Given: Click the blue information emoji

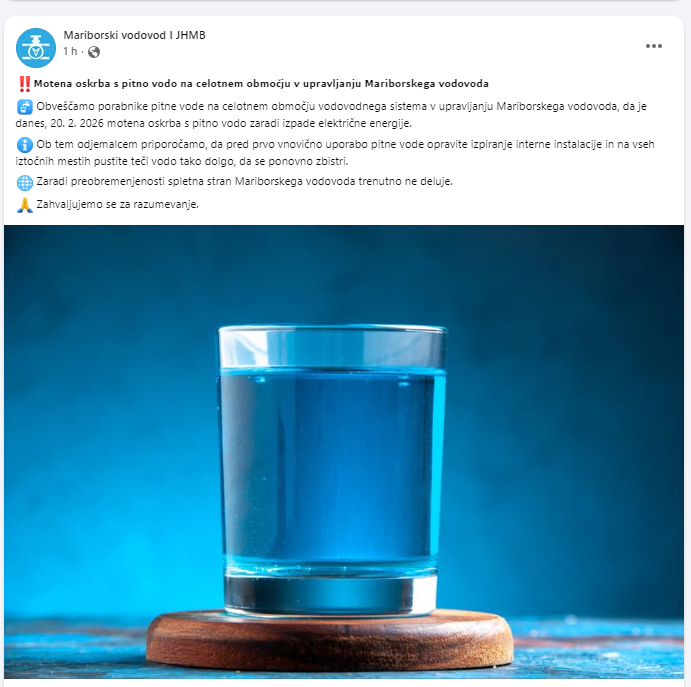Looking at the screenshot, I should click(x=25, y=145).
